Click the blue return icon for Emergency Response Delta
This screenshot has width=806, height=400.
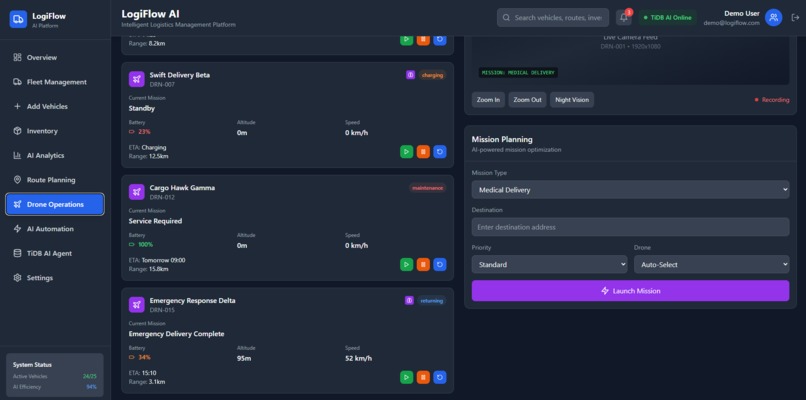[439, 377]
